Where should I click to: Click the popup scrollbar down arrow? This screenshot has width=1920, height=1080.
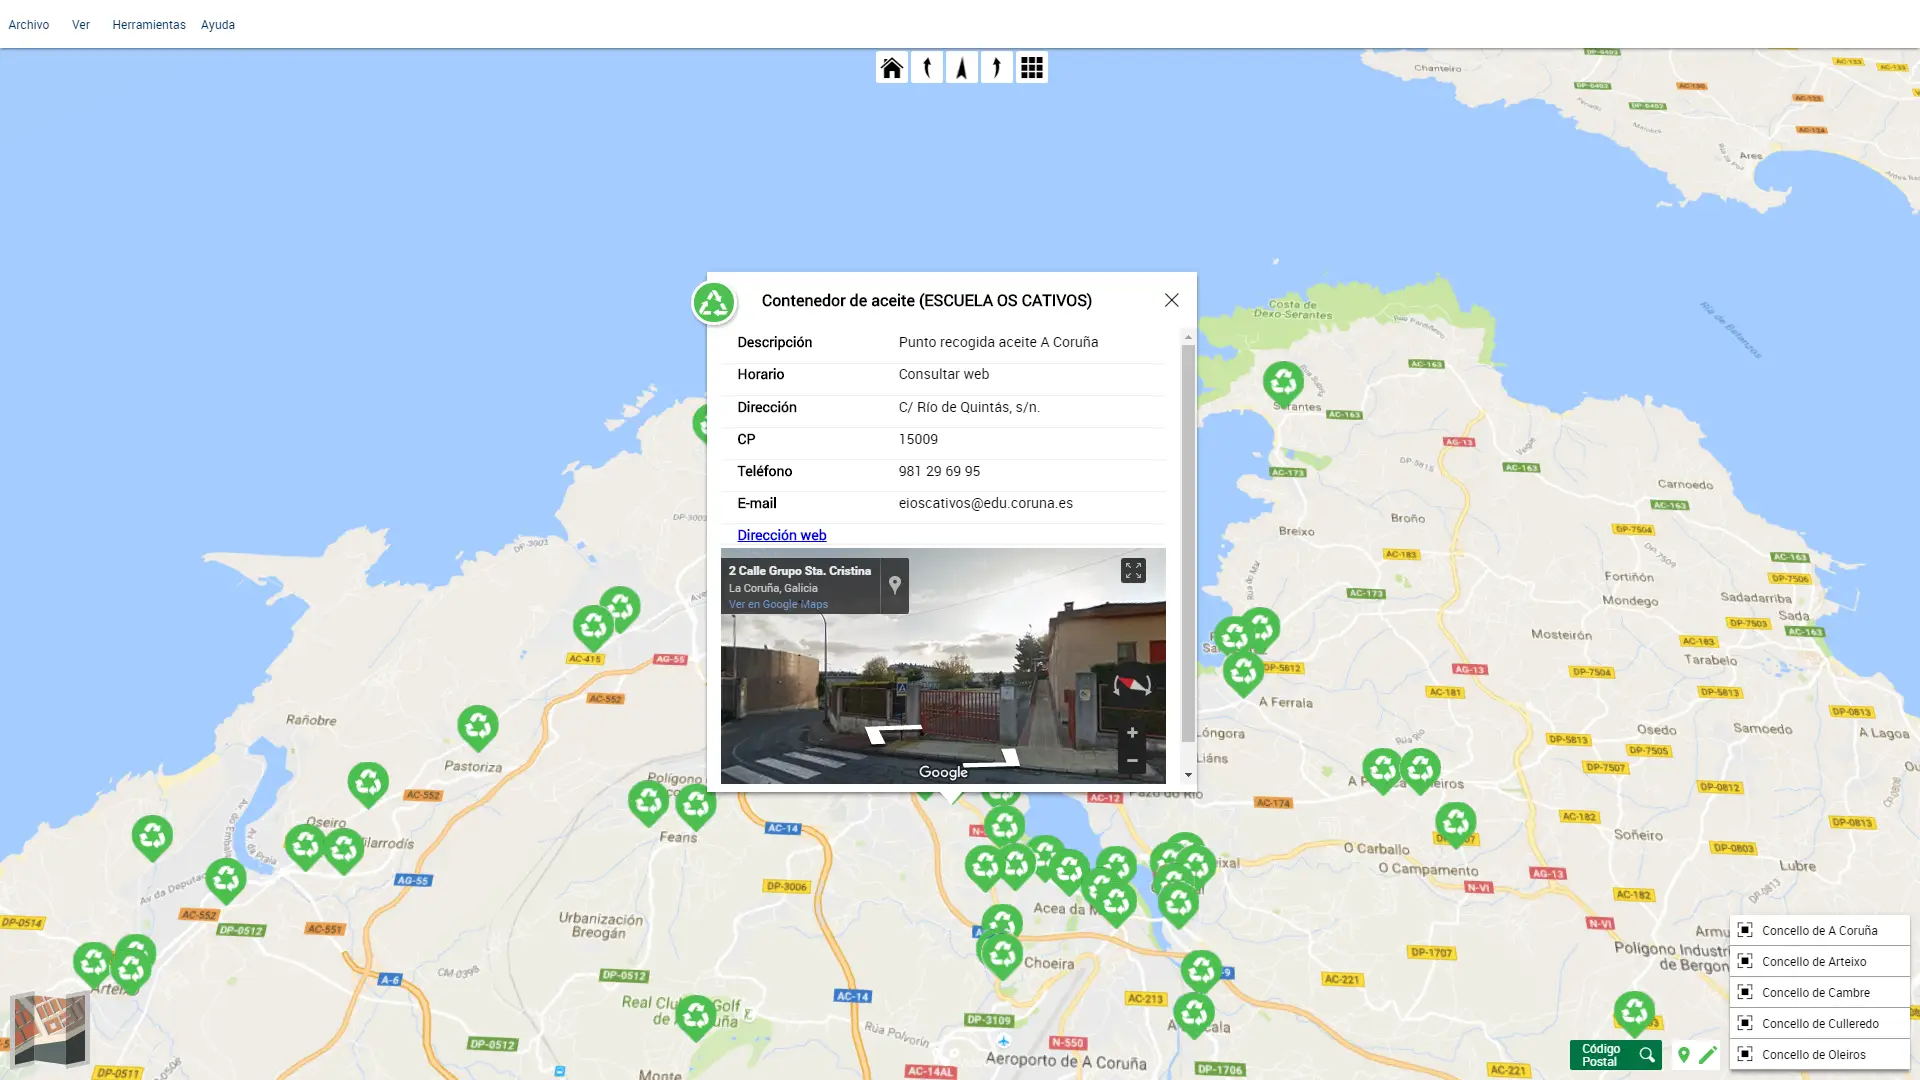(x=1188, y=775)
